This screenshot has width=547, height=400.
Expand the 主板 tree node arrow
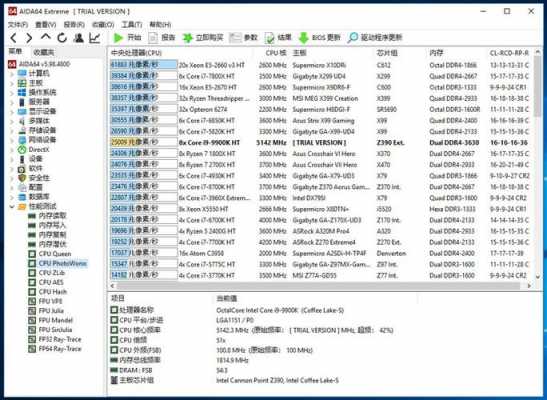pyautogui.click(x=12, y=83)
